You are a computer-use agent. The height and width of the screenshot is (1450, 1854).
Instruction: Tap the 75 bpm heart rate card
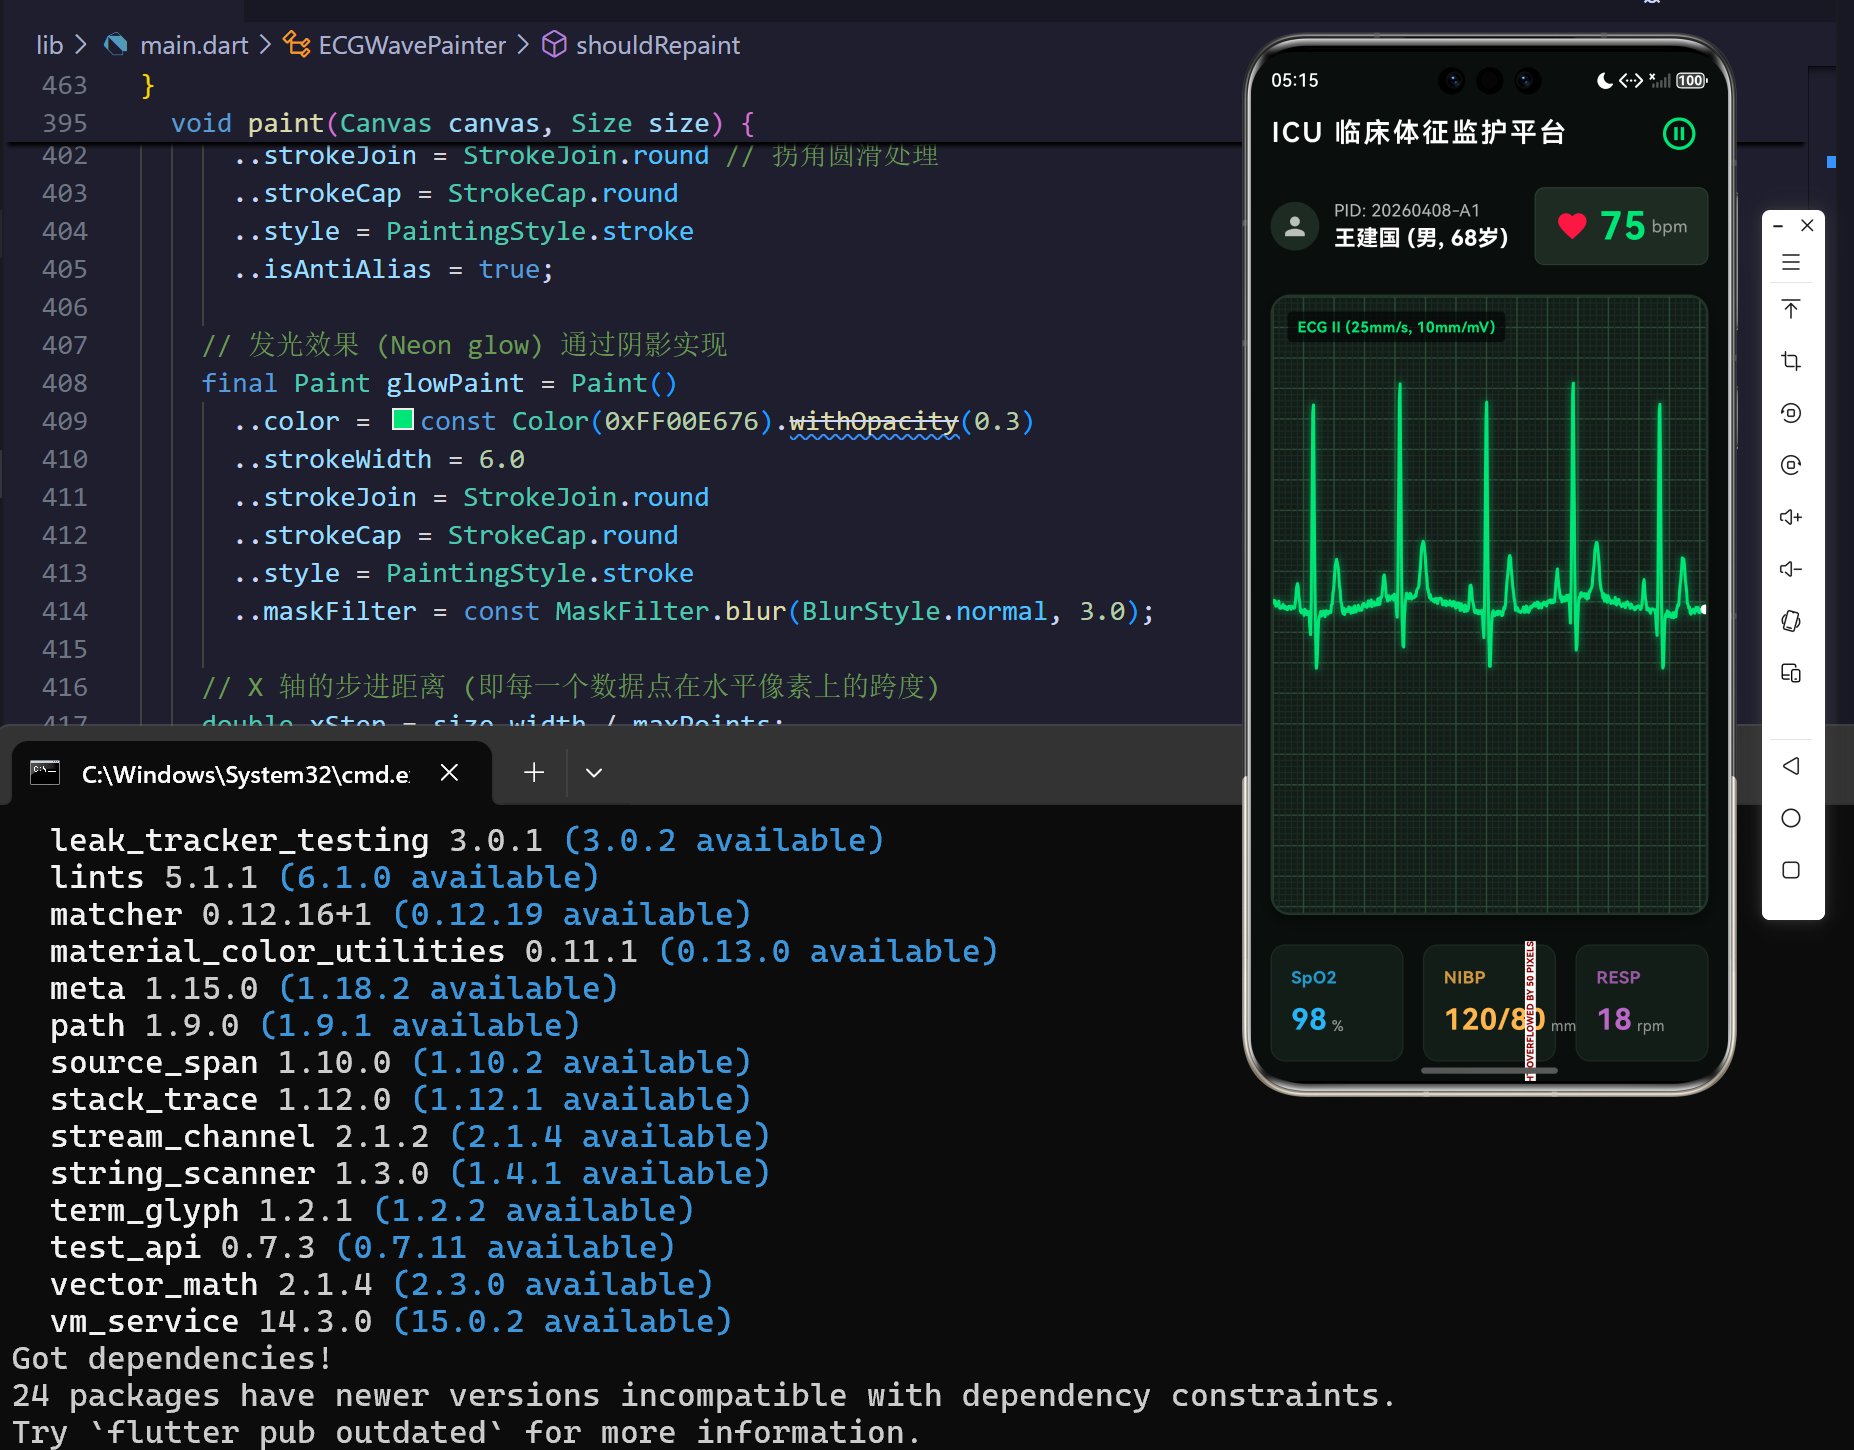1621,226
